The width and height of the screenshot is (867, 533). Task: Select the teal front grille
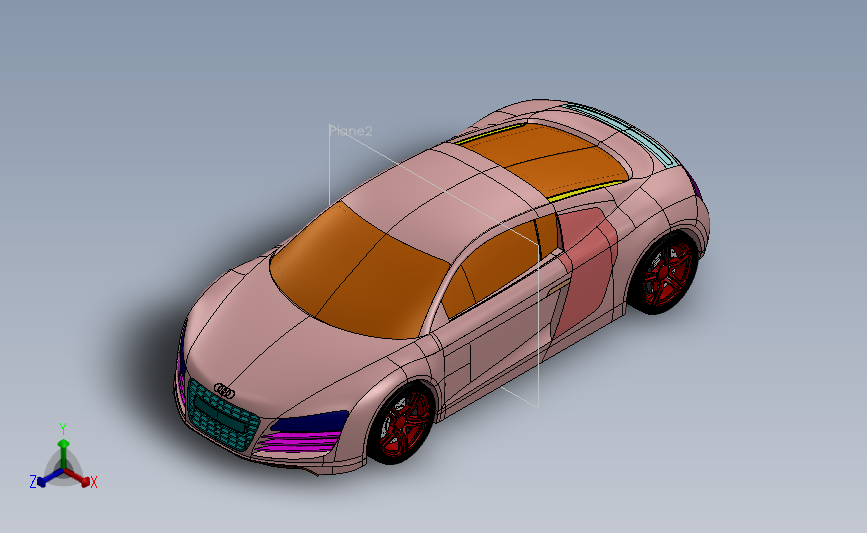[x=222, y=414]
